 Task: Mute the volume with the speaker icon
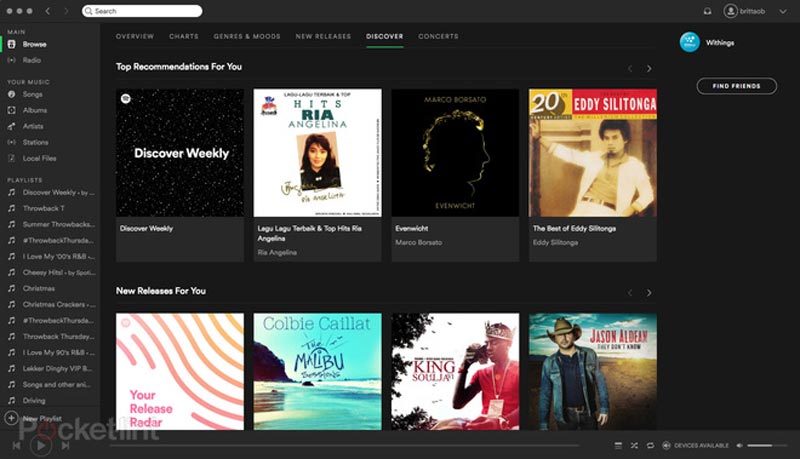(x=740, y=445)
